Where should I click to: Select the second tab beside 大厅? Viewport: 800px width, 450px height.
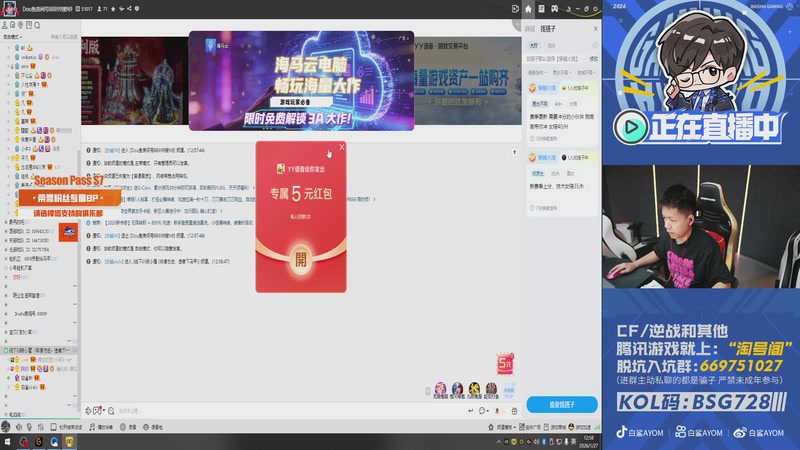click(x=552, y=45)
